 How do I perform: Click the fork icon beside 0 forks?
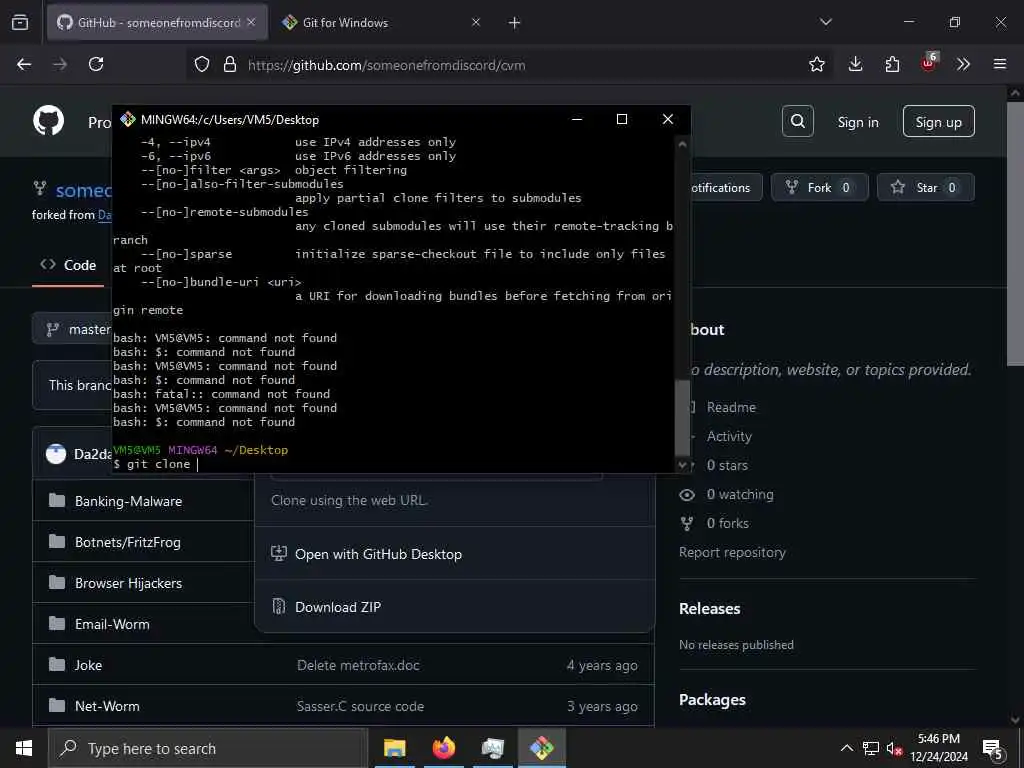point(687,524)
